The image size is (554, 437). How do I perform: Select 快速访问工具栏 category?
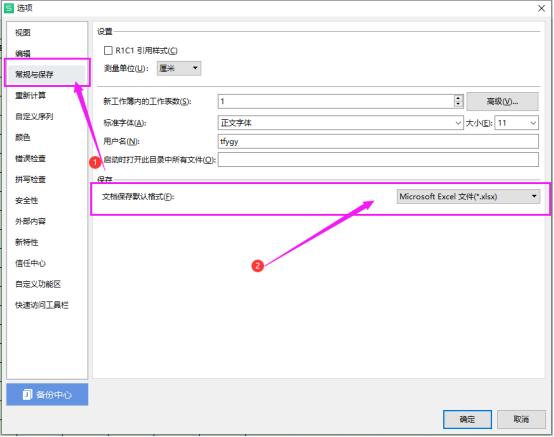(x=42, y=305)
